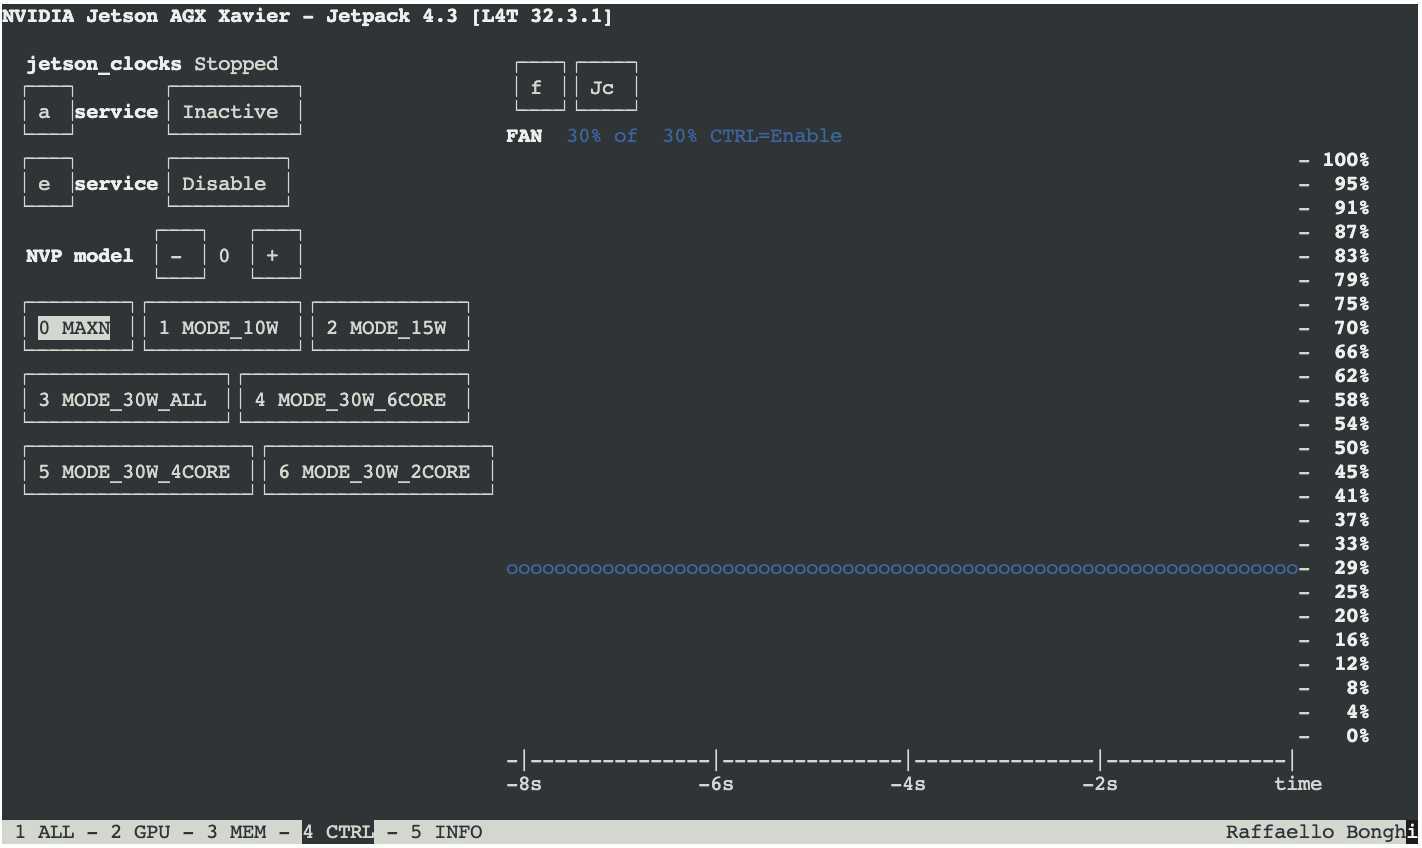The width and height of the screenshot is (1422, 848).
Task: Click the 'Stopped' jetson_clocks status text
Action: 236,64
